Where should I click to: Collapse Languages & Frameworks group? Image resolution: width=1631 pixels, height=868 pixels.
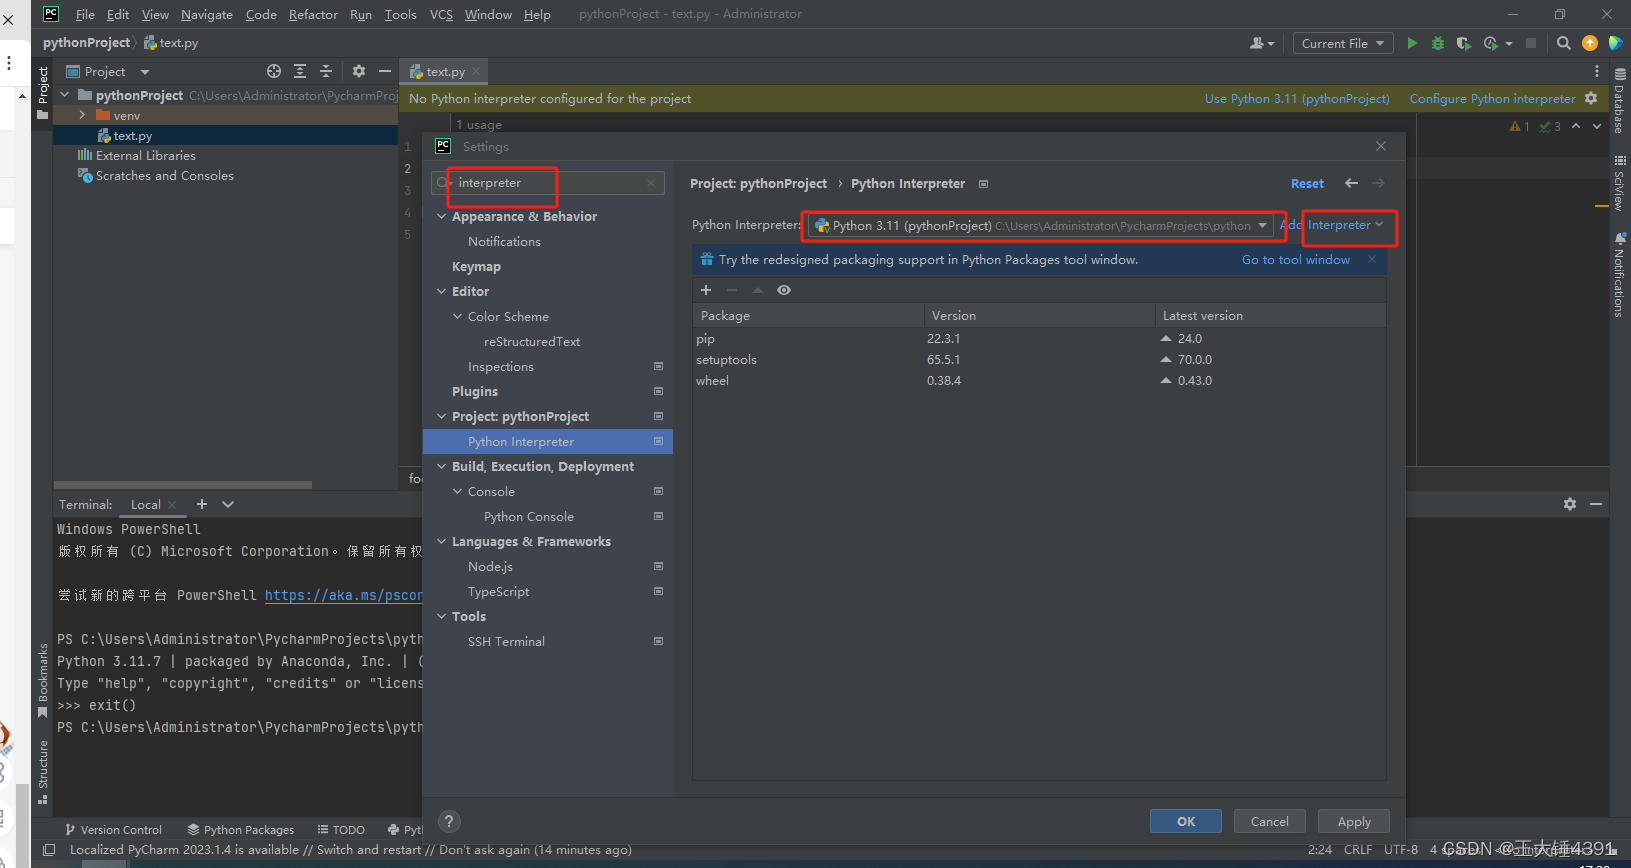[x=441, y=541]
